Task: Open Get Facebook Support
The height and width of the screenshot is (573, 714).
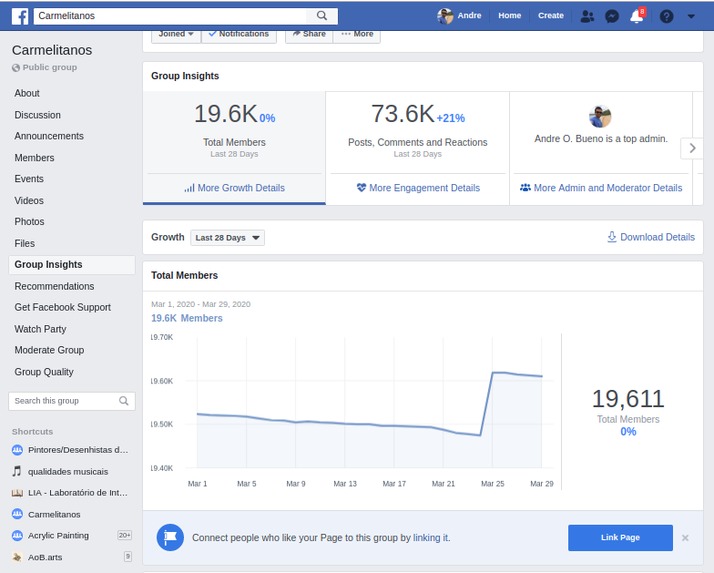Action: [x=62, y=307]
